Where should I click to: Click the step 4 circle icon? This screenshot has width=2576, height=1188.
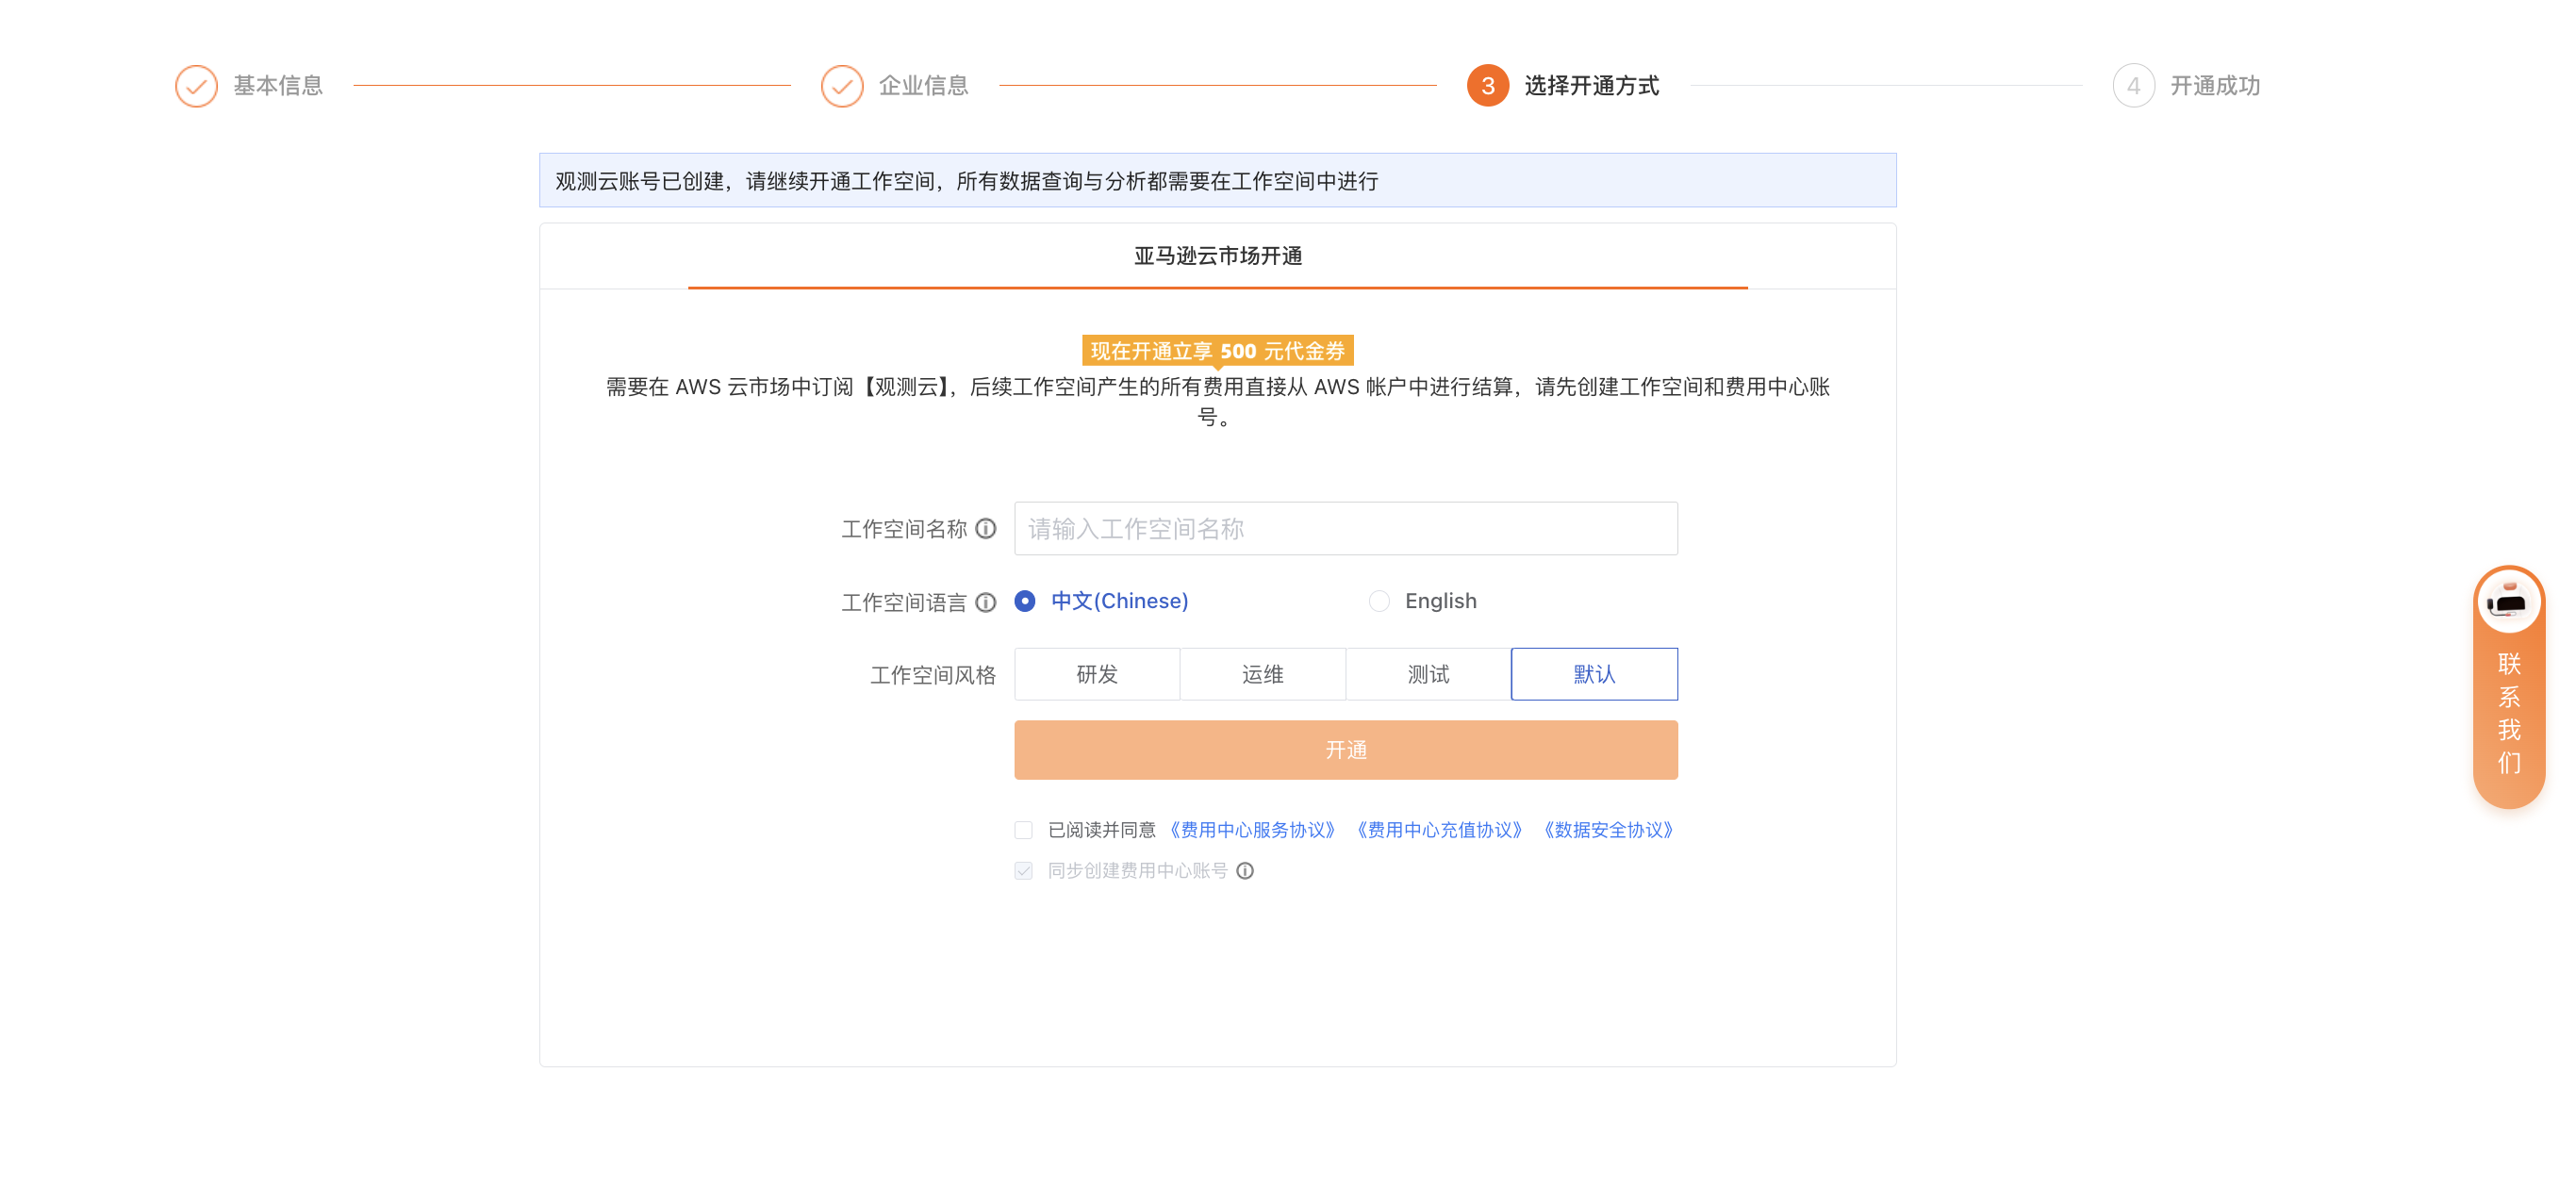click(x=2134, y=86)
